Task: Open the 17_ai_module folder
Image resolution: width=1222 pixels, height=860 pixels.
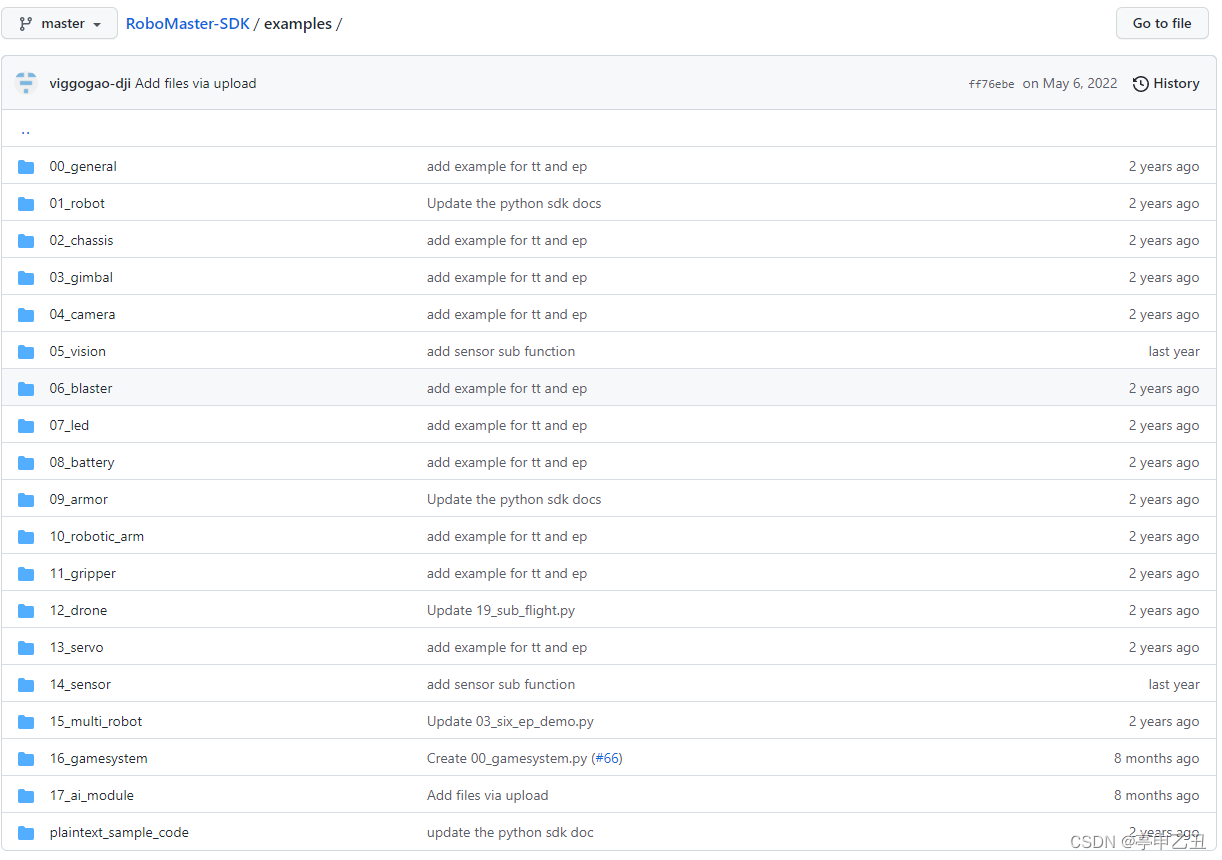Action: (92, 796)
